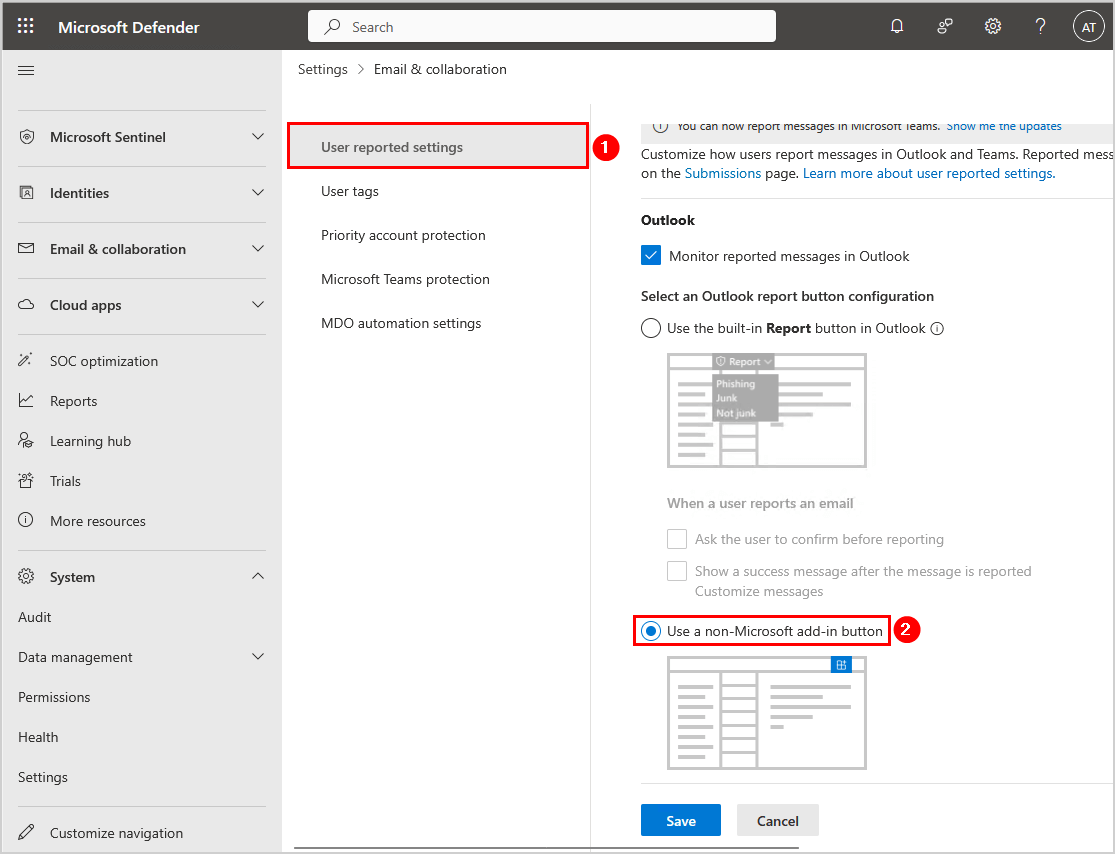Open the app launcher waffle icon

[x=26, y=27]
